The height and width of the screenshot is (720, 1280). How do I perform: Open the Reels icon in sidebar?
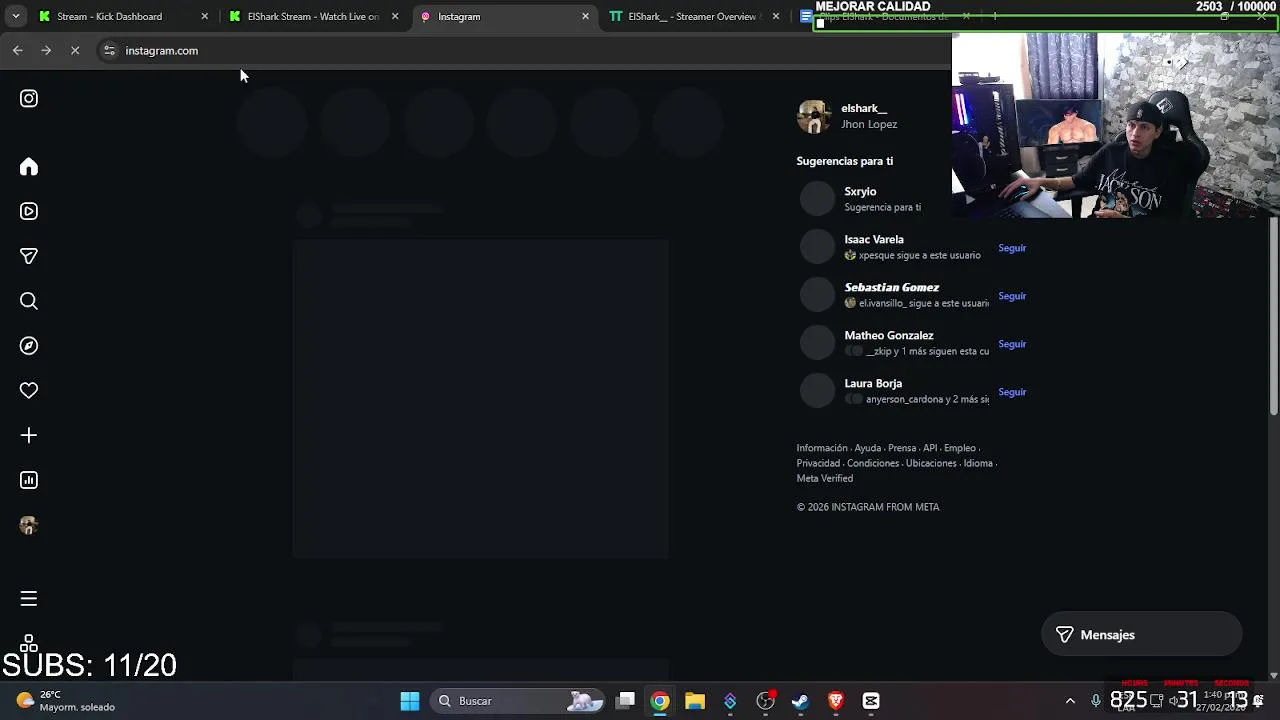click(x=29, y=211)
